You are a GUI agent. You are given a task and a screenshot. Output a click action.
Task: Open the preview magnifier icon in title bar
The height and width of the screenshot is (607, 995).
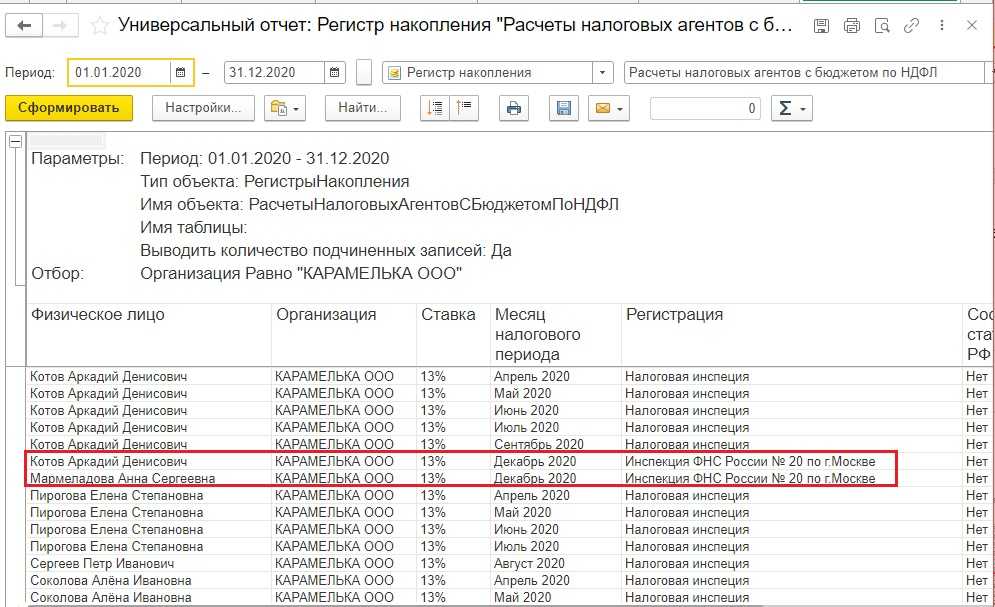pyautogui.click(x=882, y=25)
